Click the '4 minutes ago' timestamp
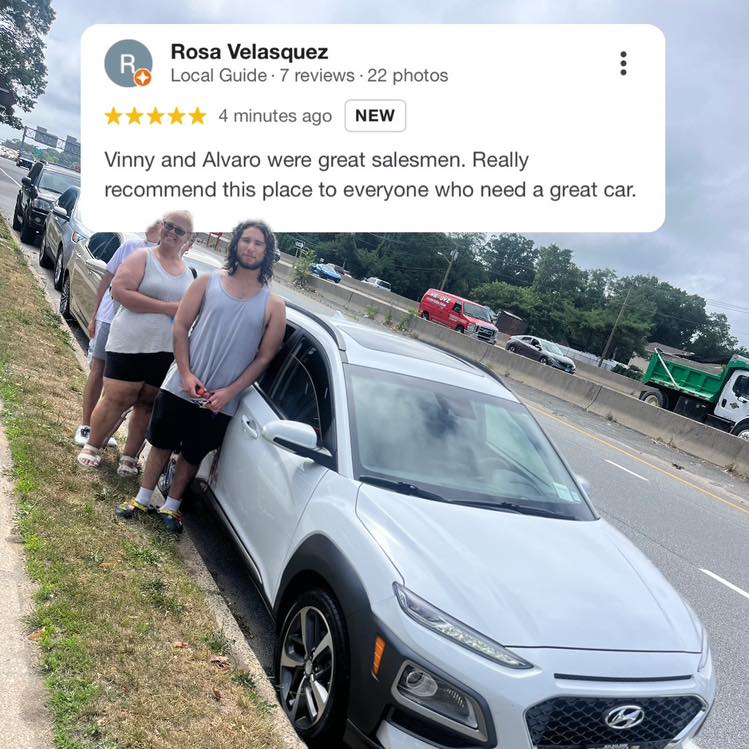This screenshot has height=749, width=749. pyautogui.click(x=275, y=116)
